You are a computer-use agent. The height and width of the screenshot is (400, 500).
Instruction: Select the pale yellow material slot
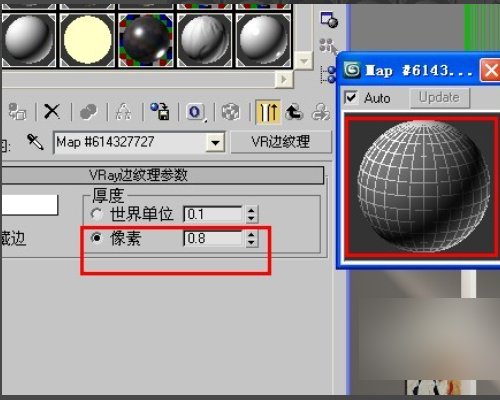click(87, 39)
